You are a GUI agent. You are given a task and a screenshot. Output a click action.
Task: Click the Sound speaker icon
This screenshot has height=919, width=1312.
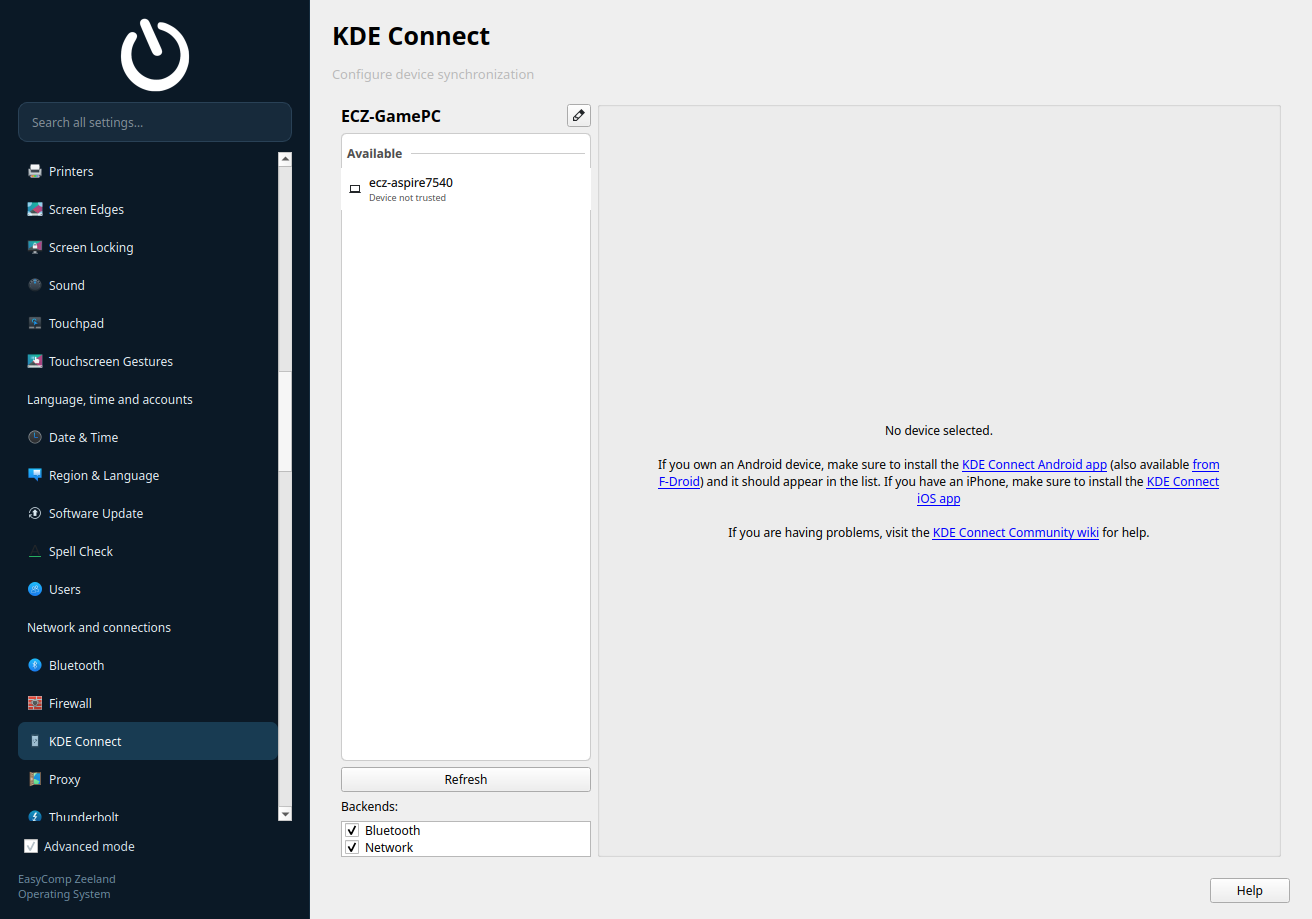tap(35, 285)
